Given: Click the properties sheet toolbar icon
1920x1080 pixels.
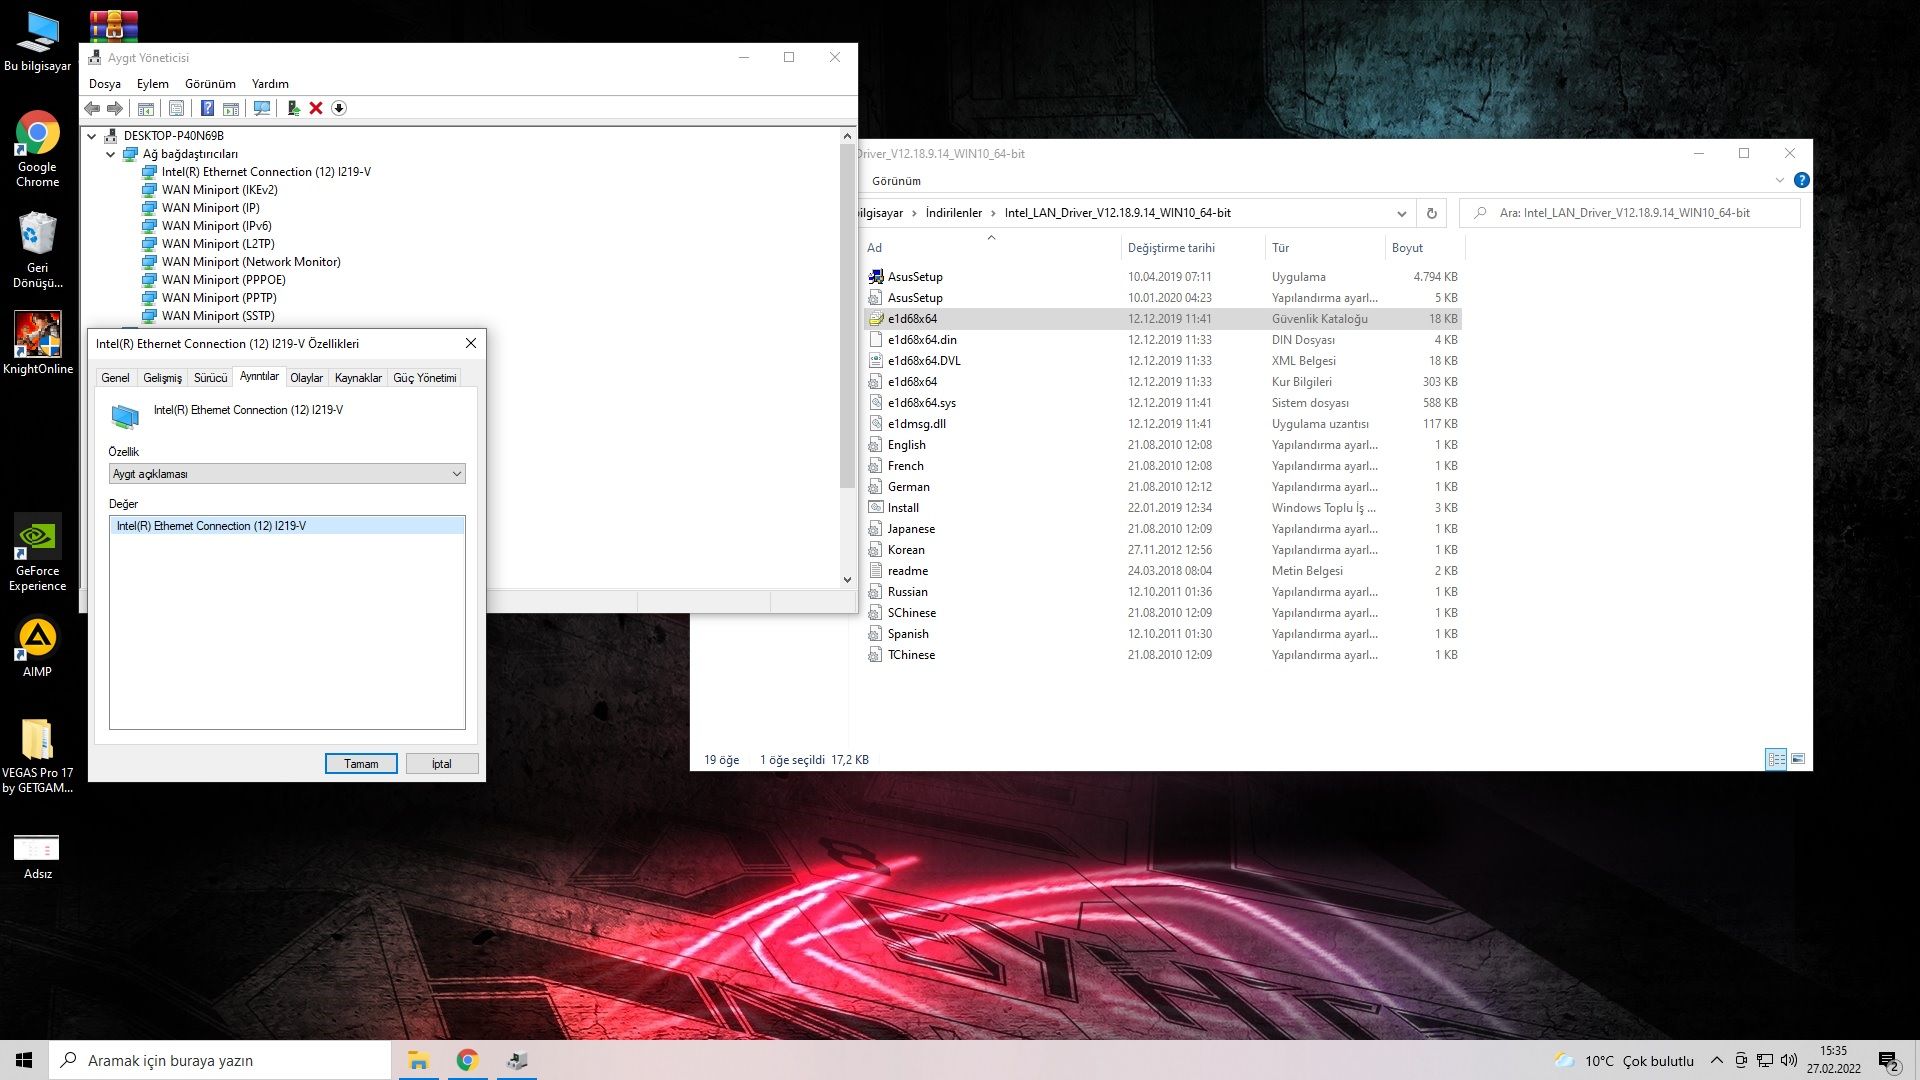Looking at the screenshot, I should (176, 108).
